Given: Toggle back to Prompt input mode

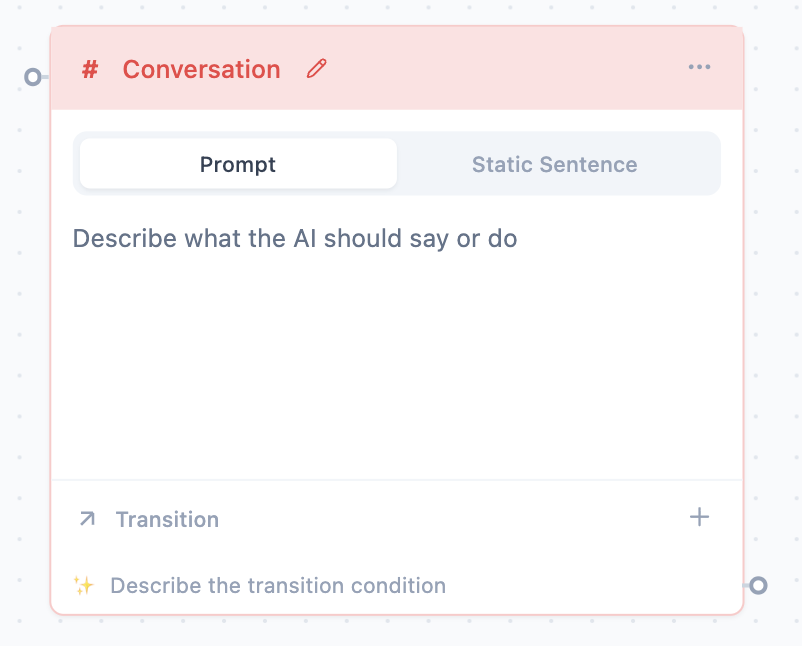Looking at the screenshot, I should click(237, 164).
